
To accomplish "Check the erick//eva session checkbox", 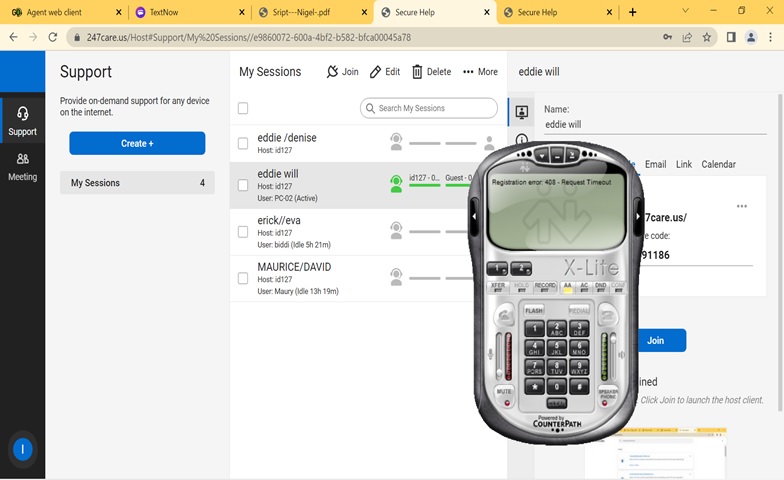I will click(x=243, y=232).
